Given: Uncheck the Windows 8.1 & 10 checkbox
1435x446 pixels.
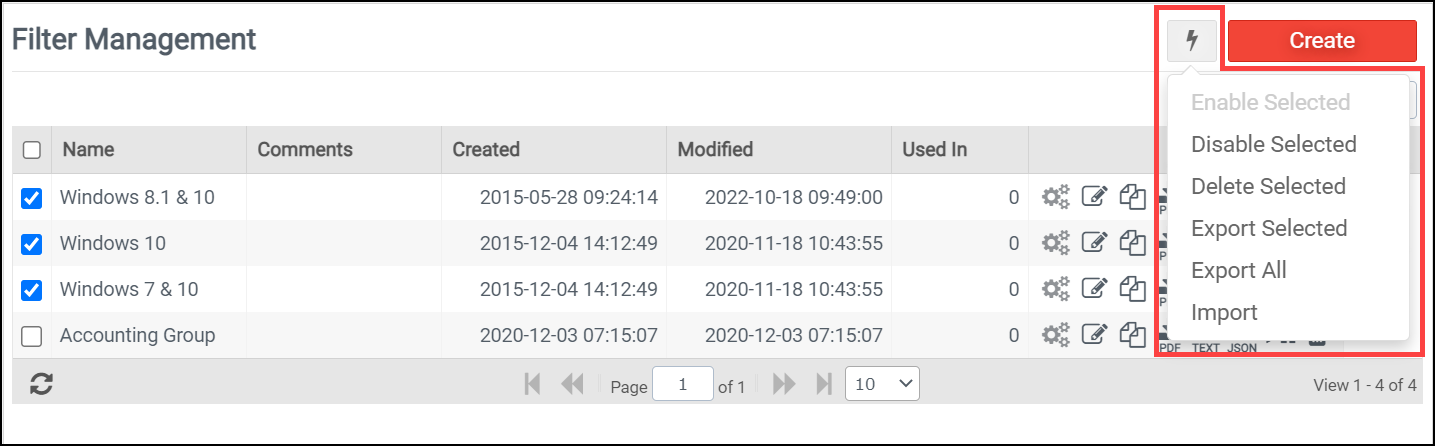Looking at the screenshot, I should 32,198.
